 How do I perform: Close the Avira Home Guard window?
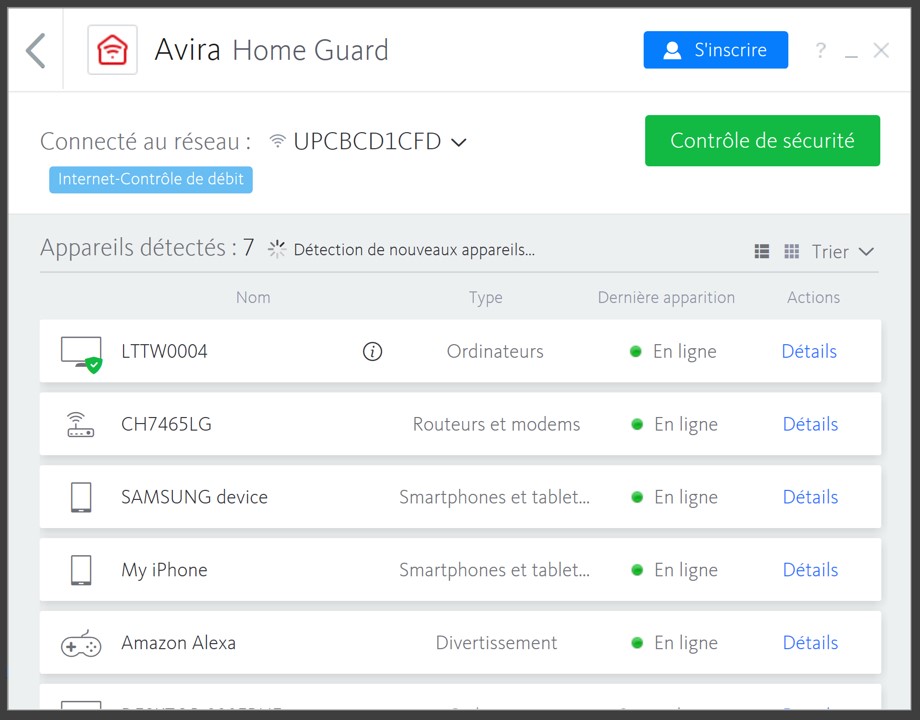[x=881, y=50]
